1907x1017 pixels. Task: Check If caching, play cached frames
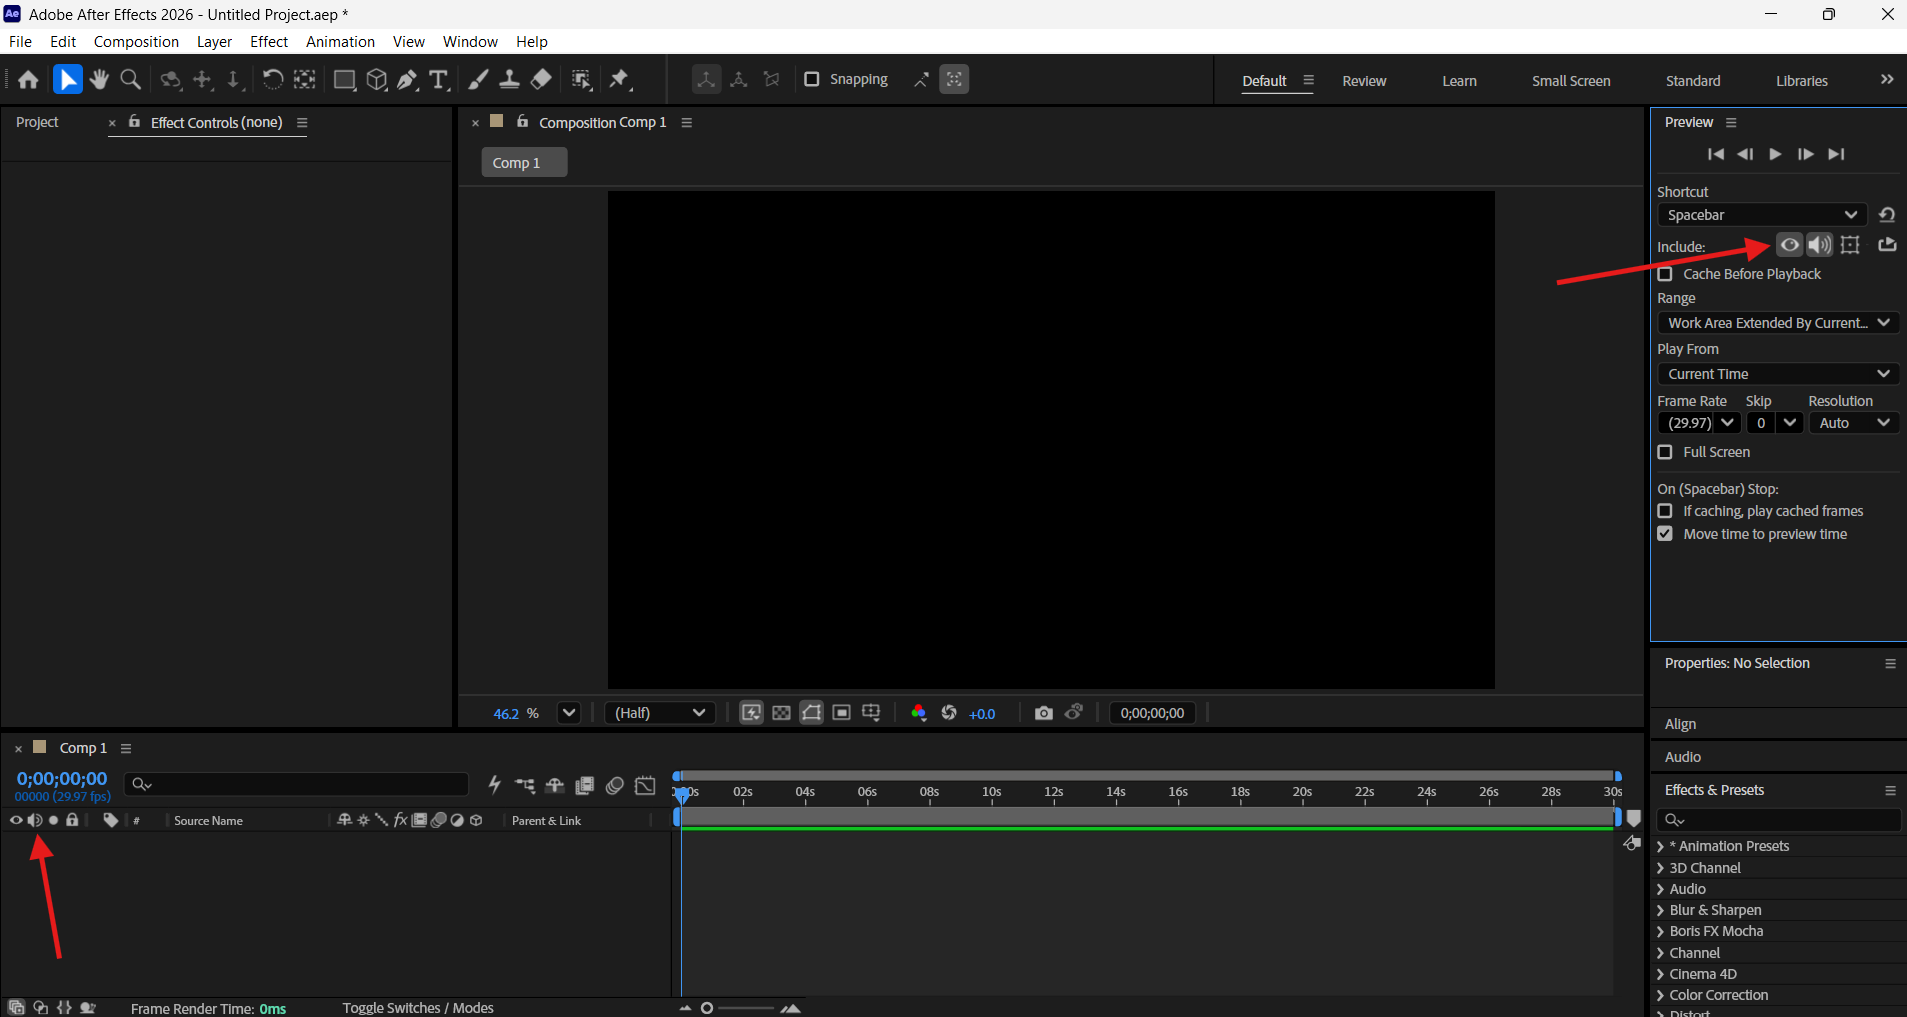pos(1665,511)
